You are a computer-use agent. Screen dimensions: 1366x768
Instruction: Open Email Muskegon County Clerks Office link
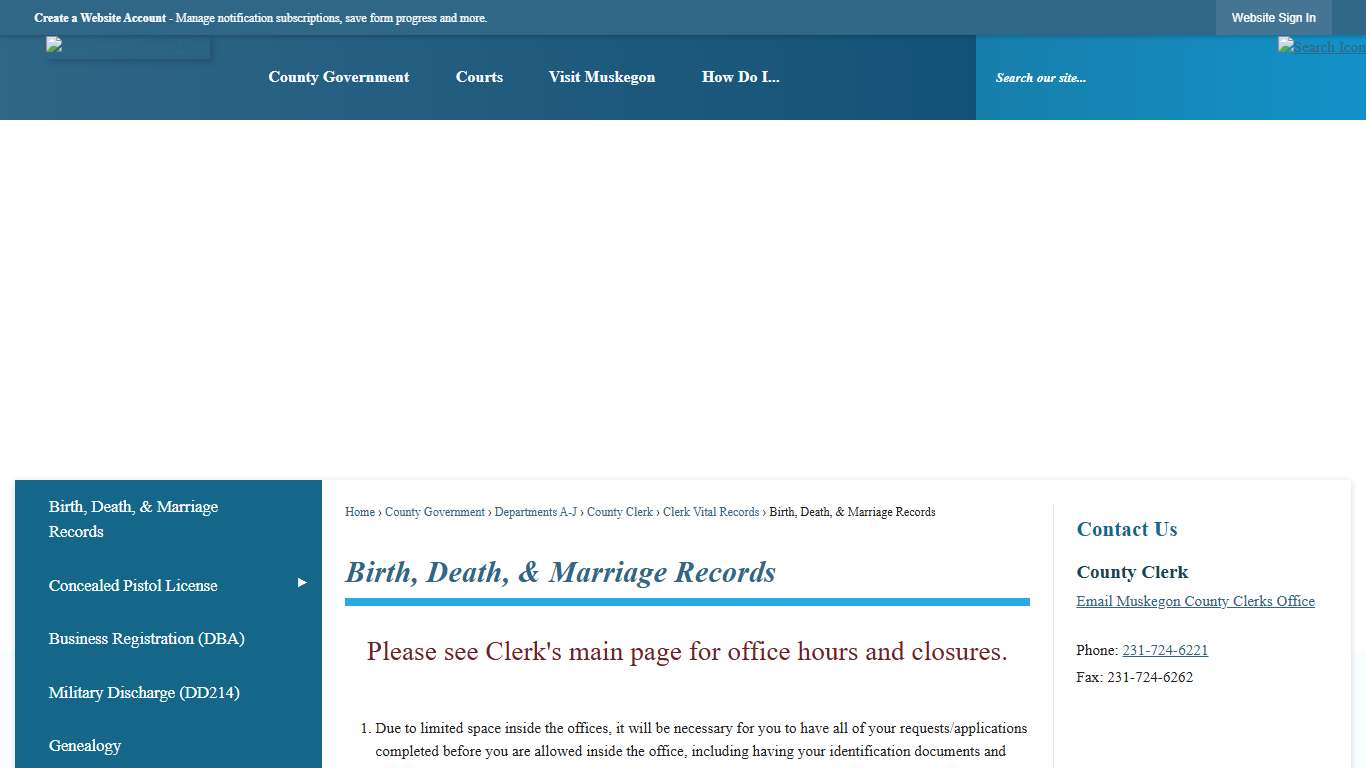point(1195,600)
